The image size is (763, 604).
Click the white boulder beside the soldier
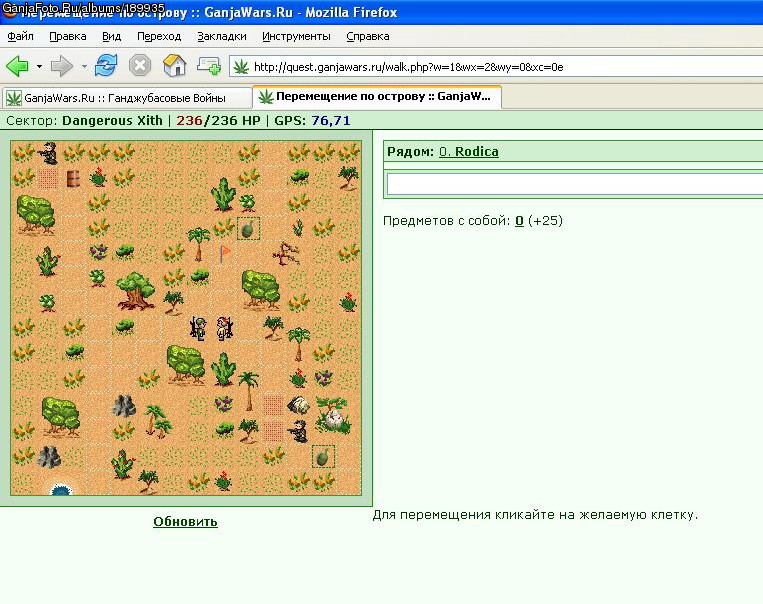click(299, 405)
